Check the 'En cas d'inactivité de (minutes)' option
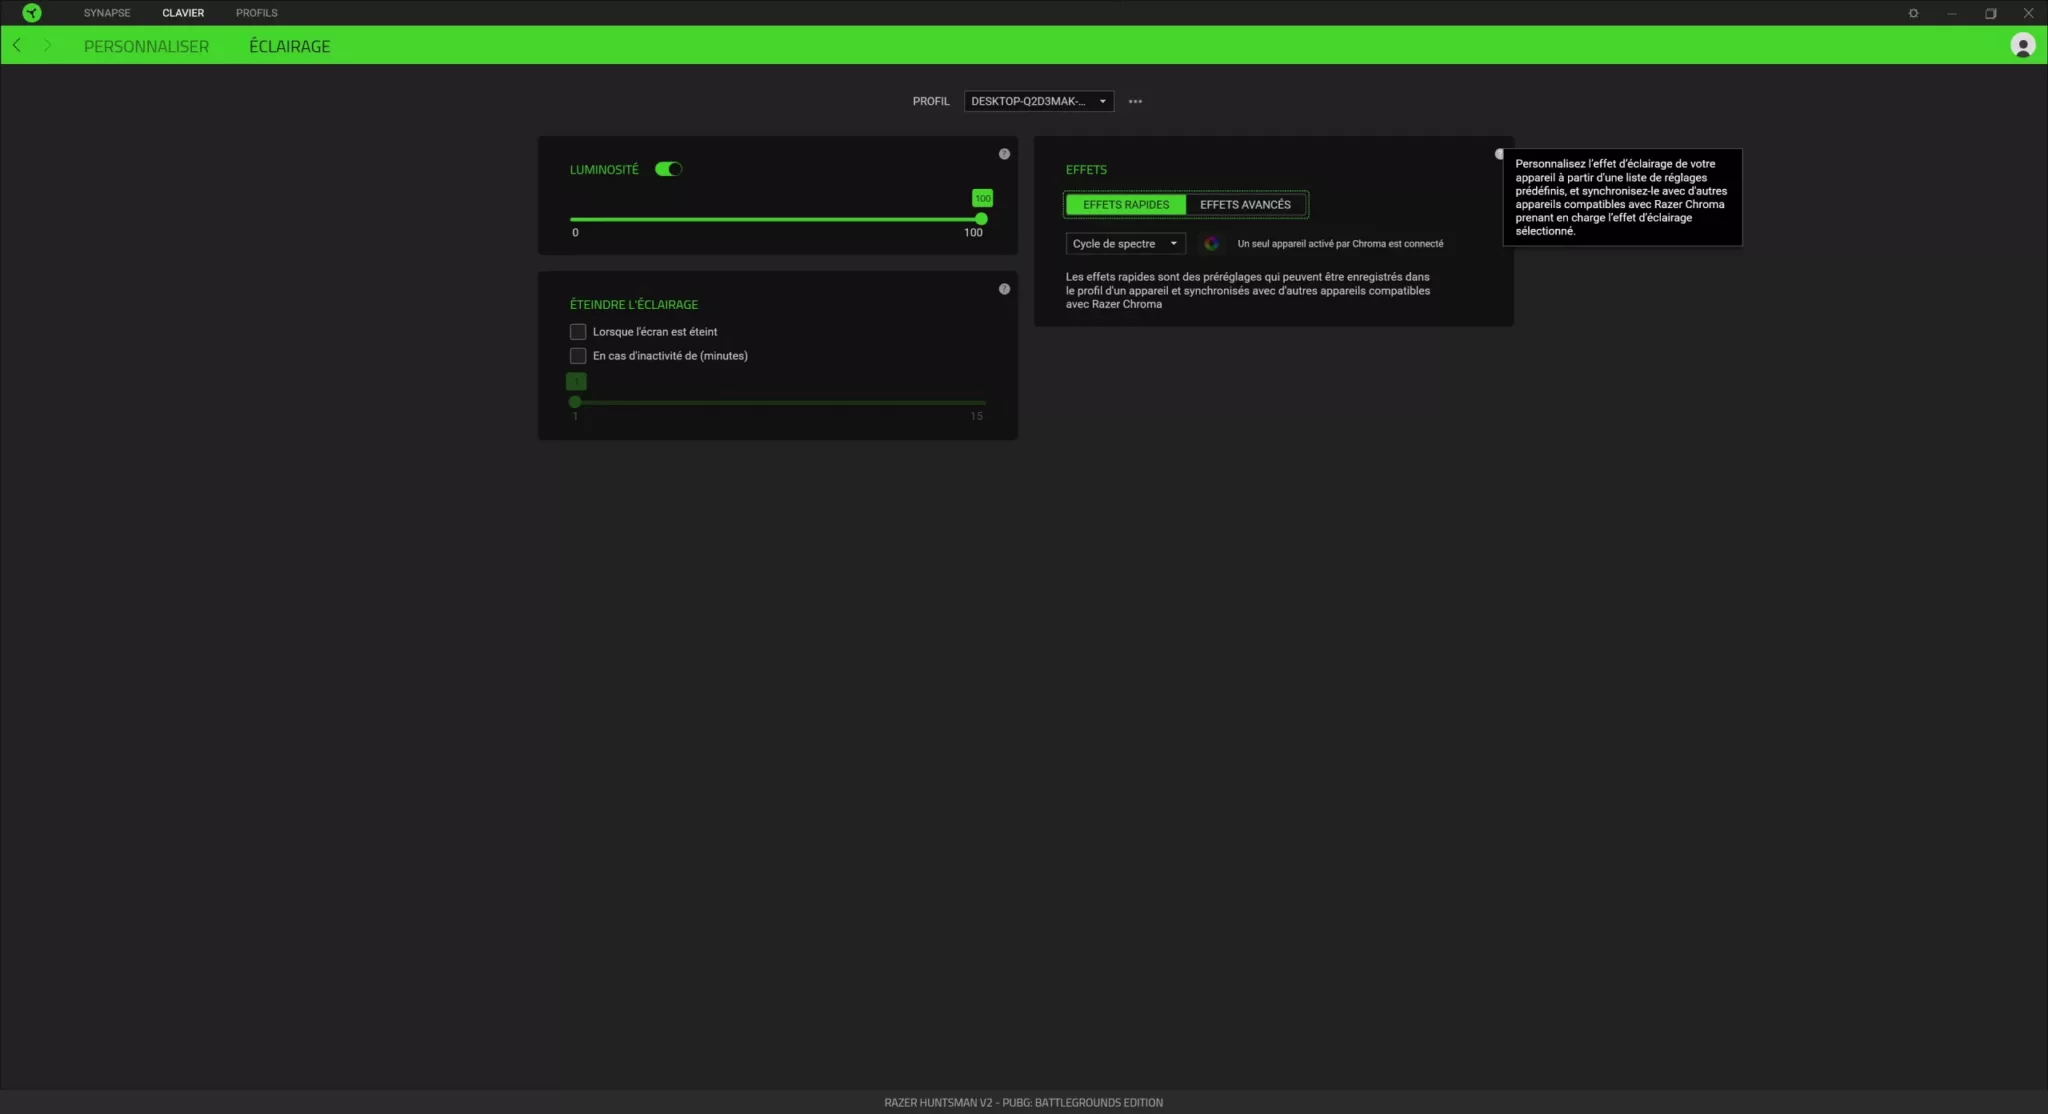The image size is (2048, 1114). [x=578, y=355]
